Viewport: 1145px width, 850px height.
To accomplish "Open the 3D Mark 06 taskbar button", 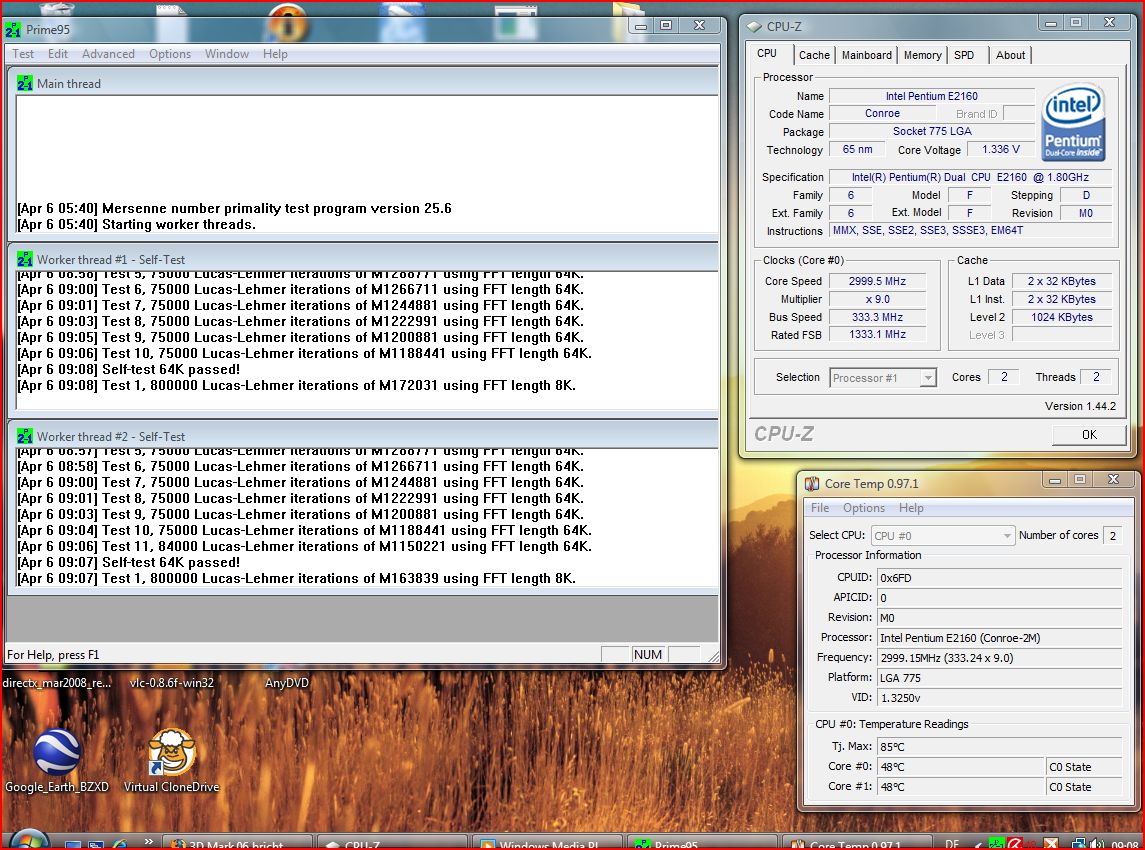I will coord(237,843).
